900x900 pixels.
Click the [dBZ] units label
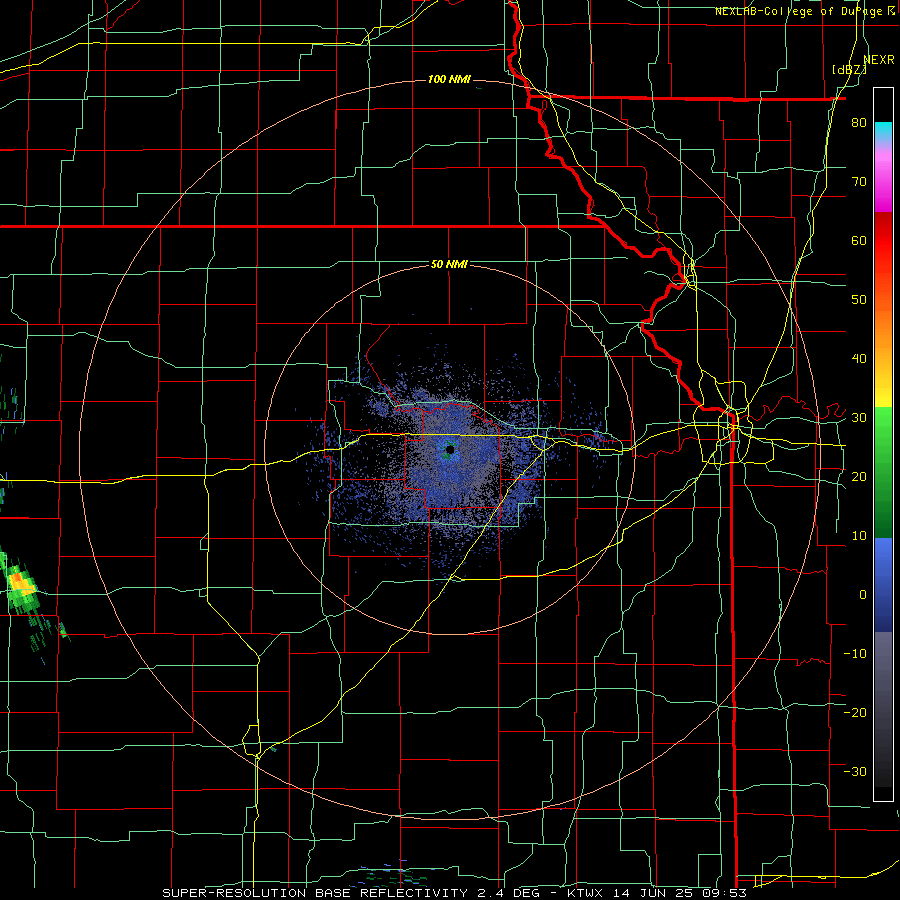point(849,69)
